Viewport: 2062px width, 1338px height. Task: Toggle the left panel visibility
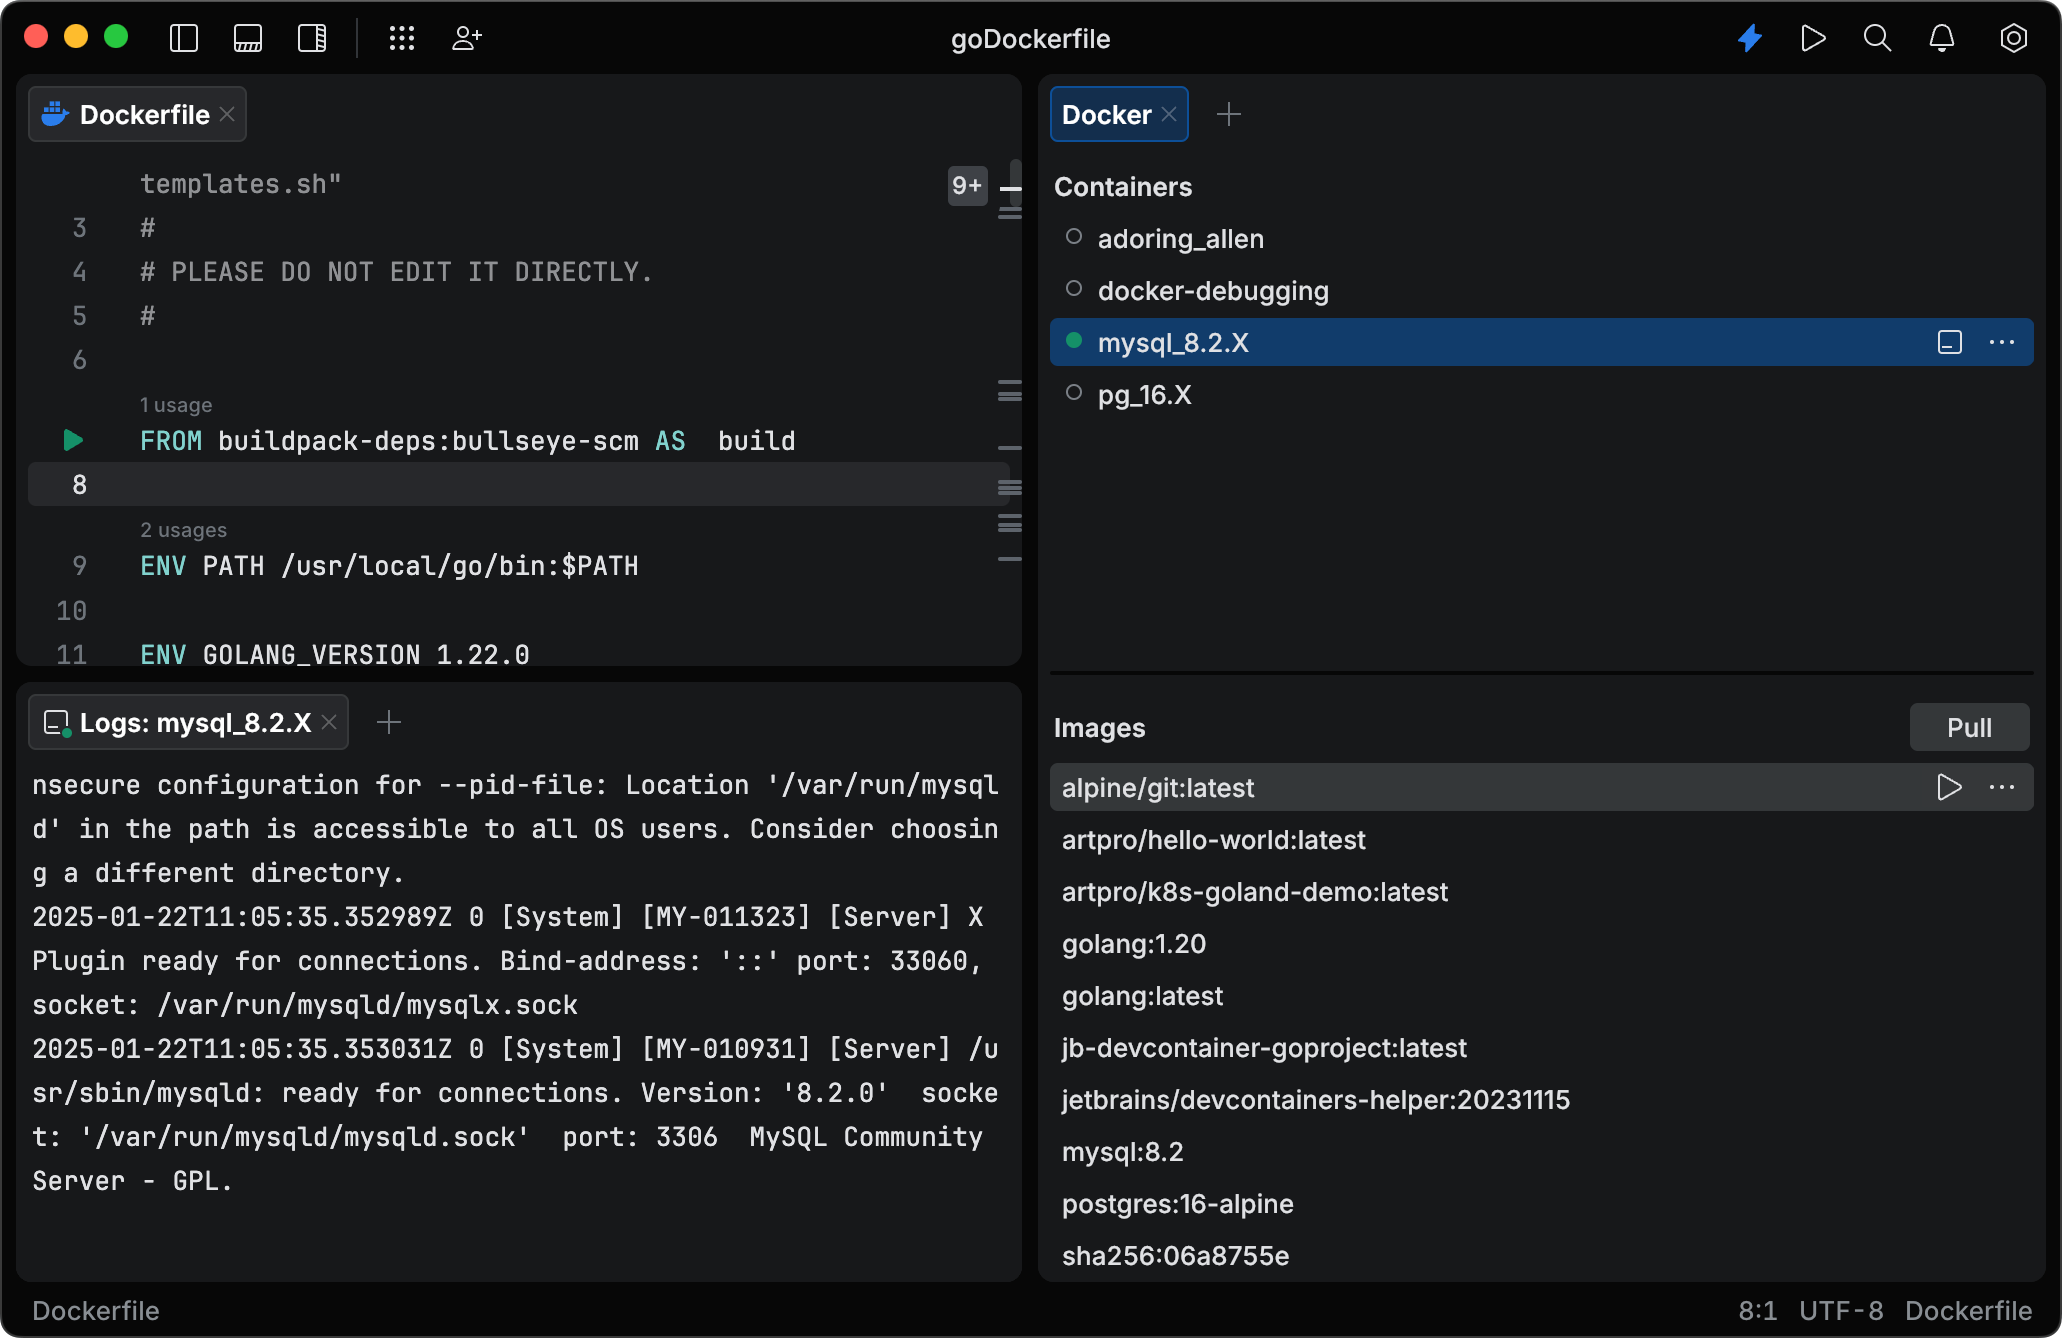(x=183, y=39)
